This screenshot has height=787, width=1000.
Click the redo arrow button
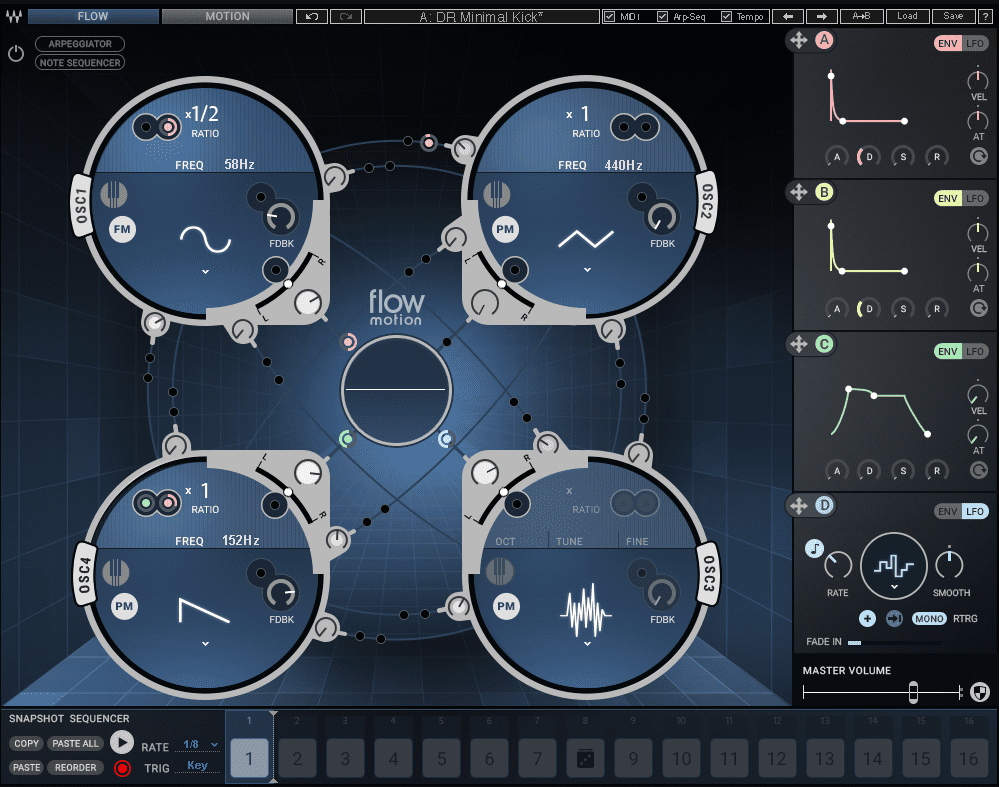[346, 17]
